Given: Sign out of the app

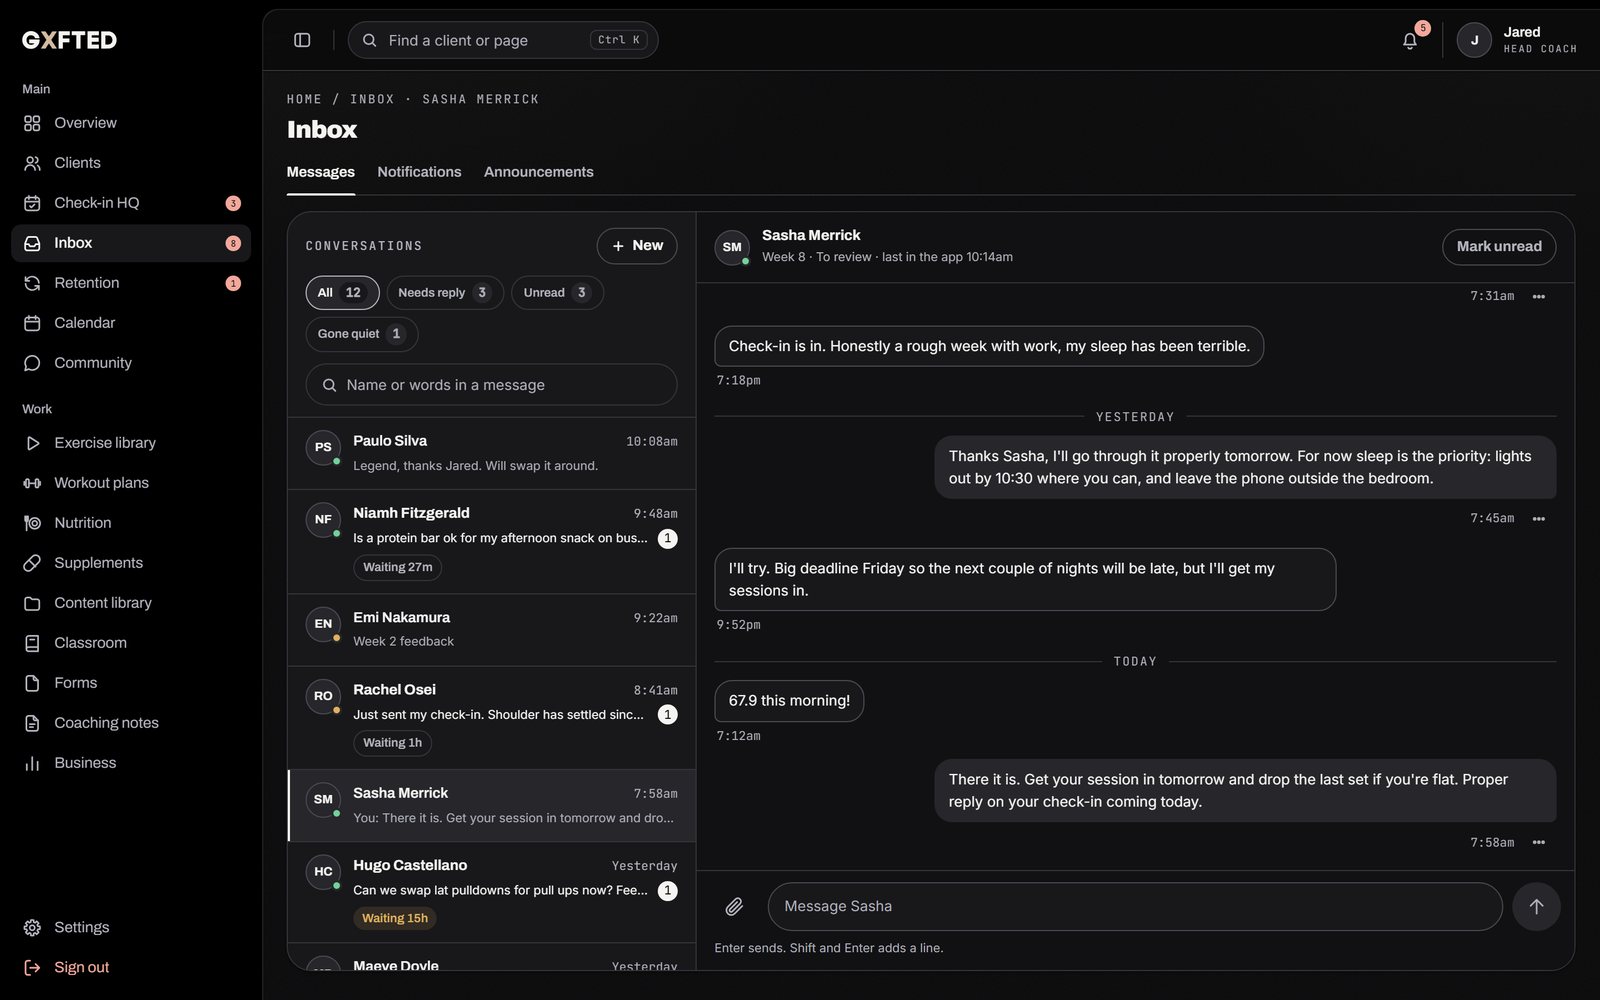Looking at the screenshot, I should point(131,967).
